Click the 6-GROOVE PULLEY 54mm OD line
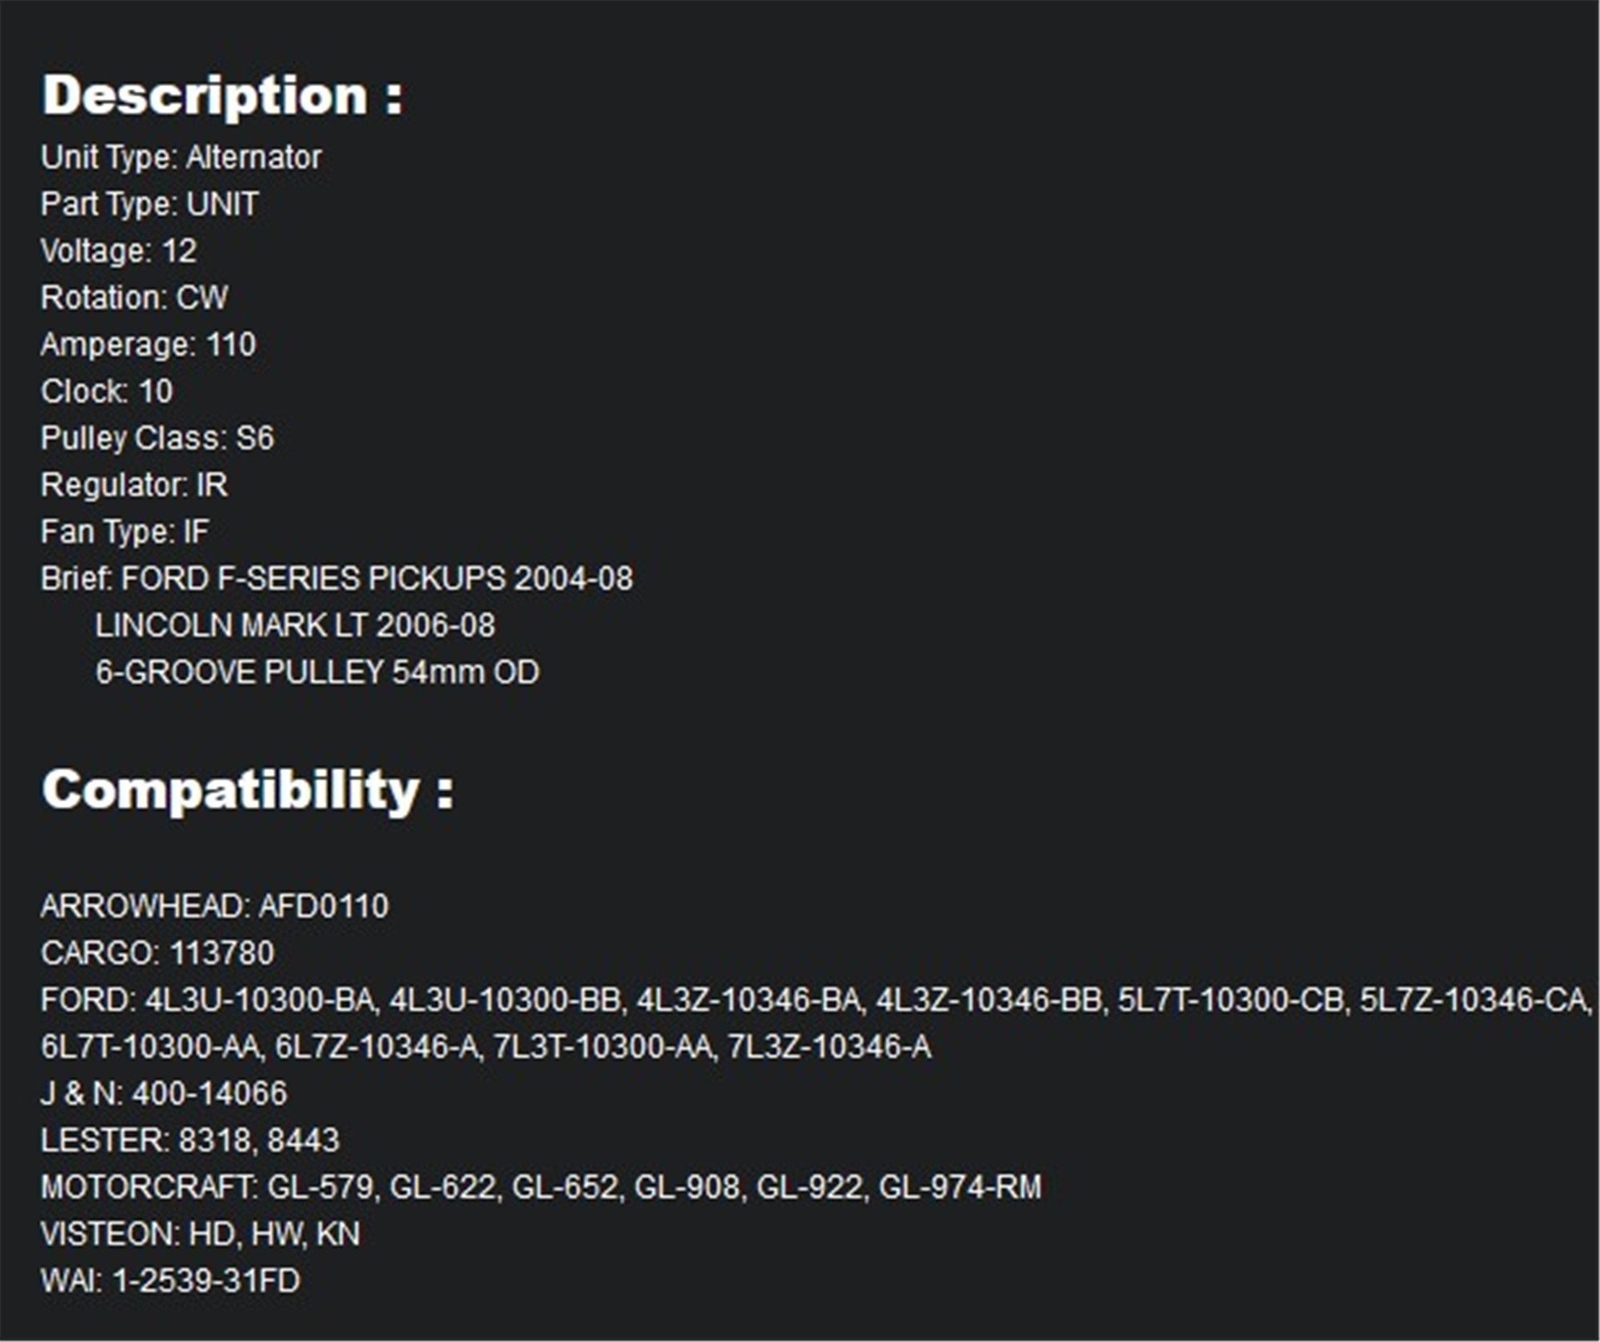1600x1342 pixels. [317, 672]
